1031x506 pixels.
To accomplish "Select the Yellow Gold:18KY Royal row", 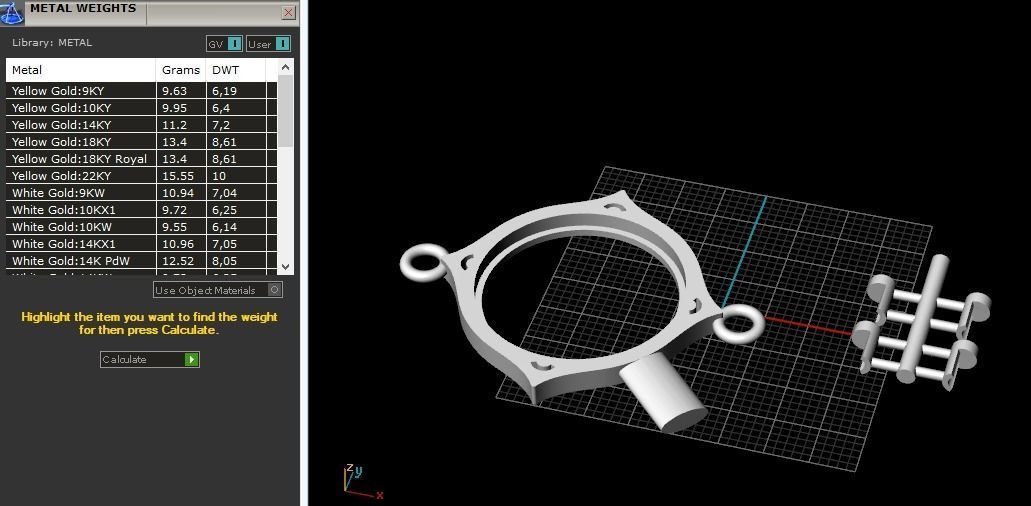I will pos(141,159).
